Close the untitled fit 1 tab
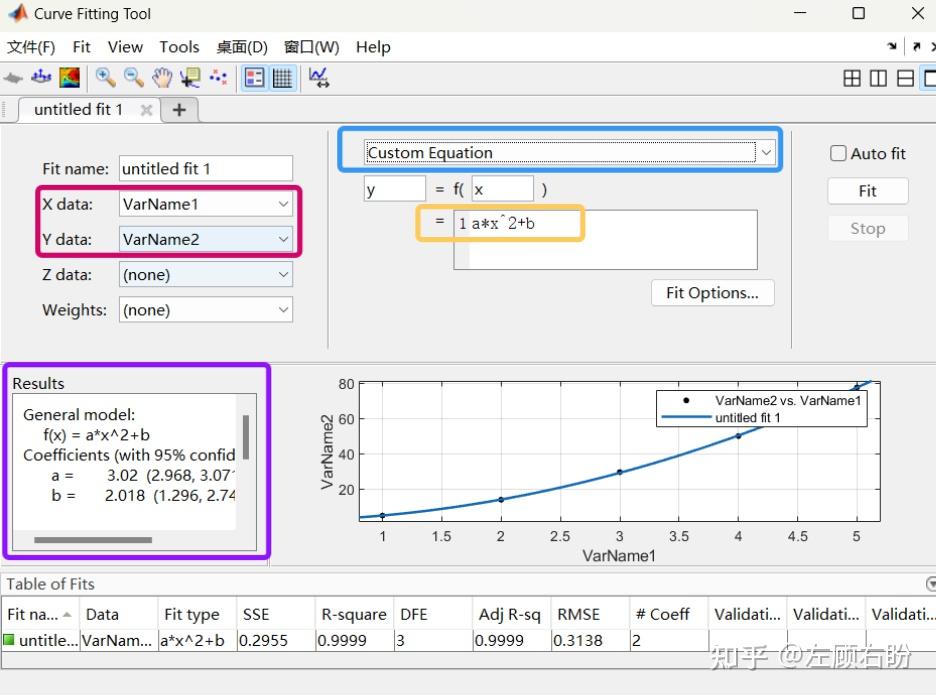This screenshot has width=936, height=695. pos(146,110)
